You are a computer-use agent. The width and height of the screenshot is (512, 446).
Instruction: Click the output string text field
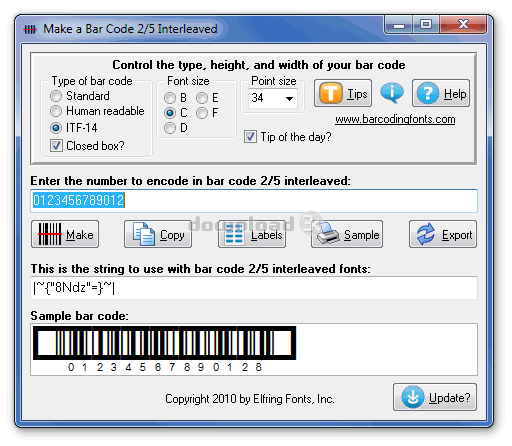tap(254, 288)
